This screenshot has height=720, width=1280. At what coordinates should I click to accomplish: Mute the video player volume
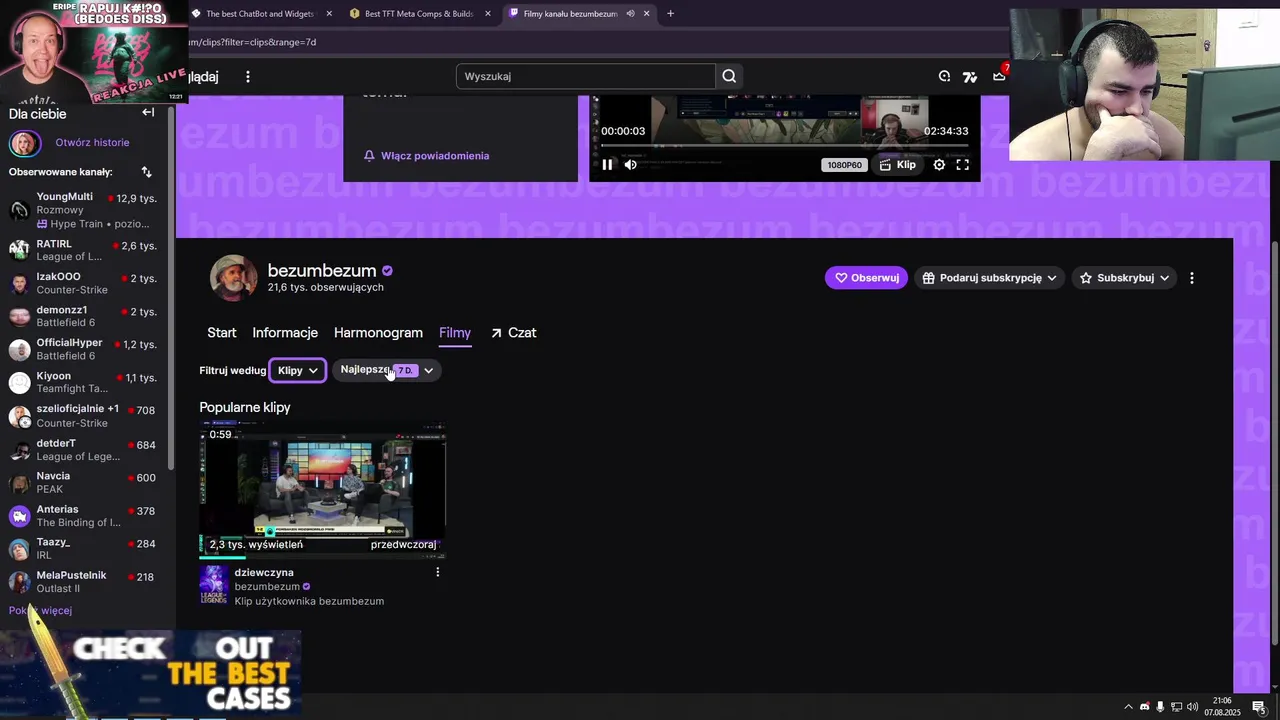click(x=631, y=165)
